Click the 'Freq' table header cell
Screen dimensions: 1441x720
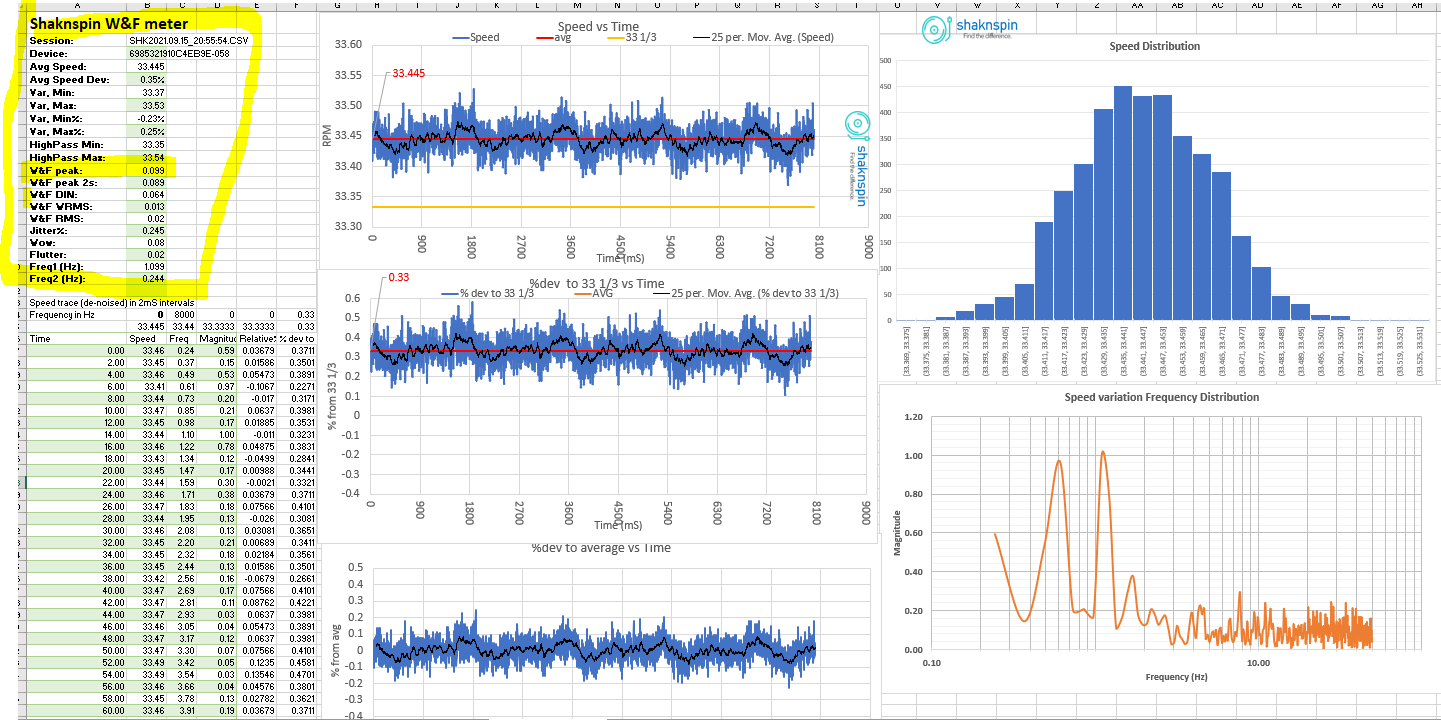tap(182, 338)
